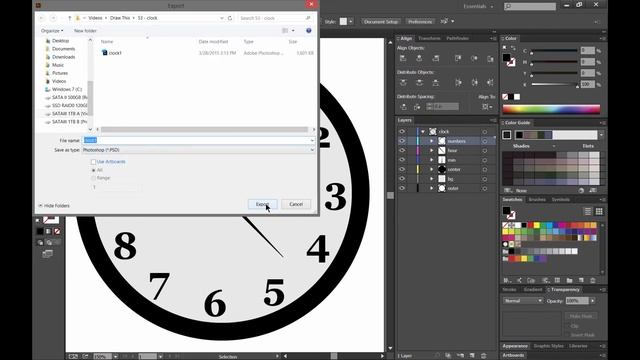This screenshot has height=360, width=640.
Task: Switch to the Gradient tab
Action: [533, 289]
